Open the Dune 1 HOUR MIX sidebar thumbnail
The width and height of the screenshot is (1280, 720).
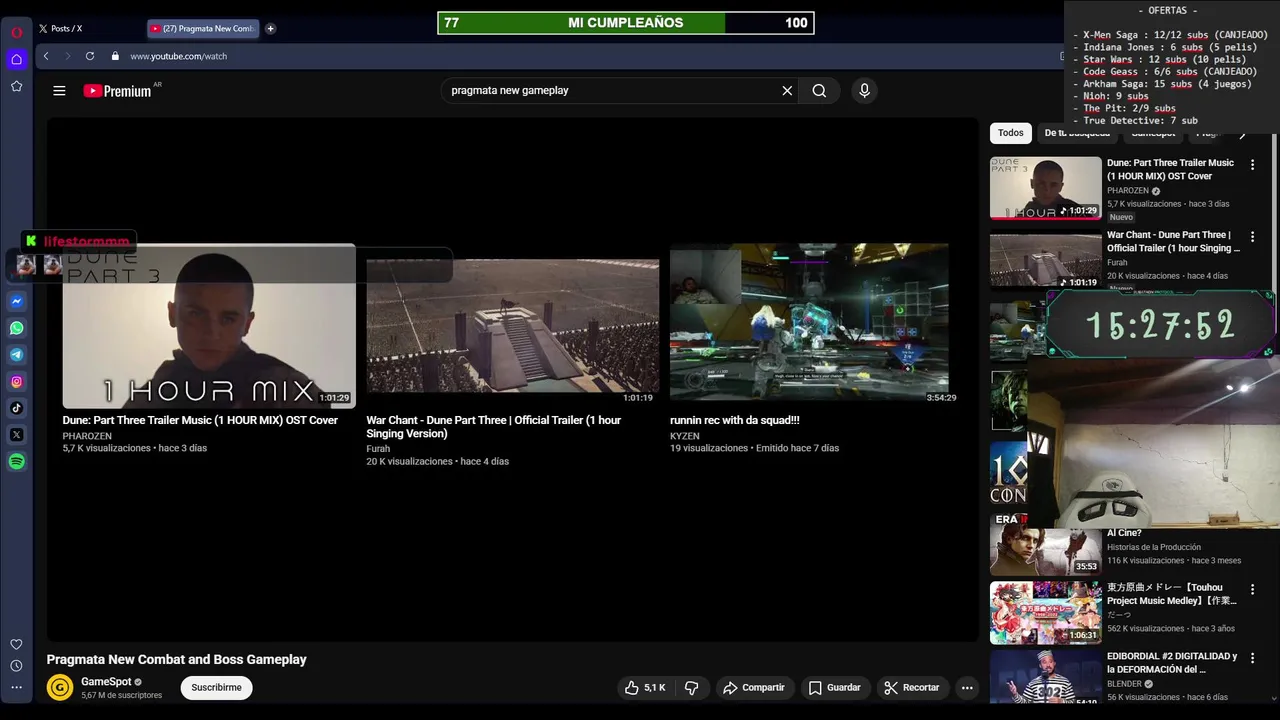point(1046,187)
